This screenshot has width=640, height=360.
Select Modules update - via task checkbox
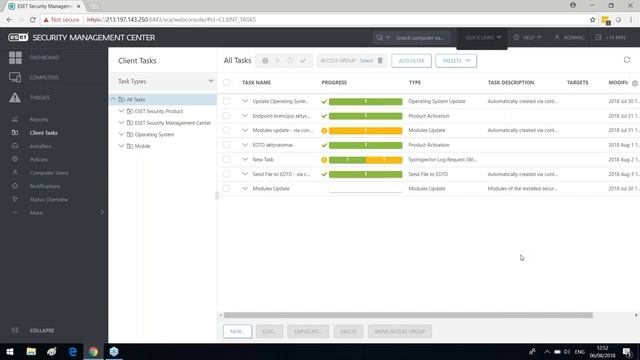227,130
